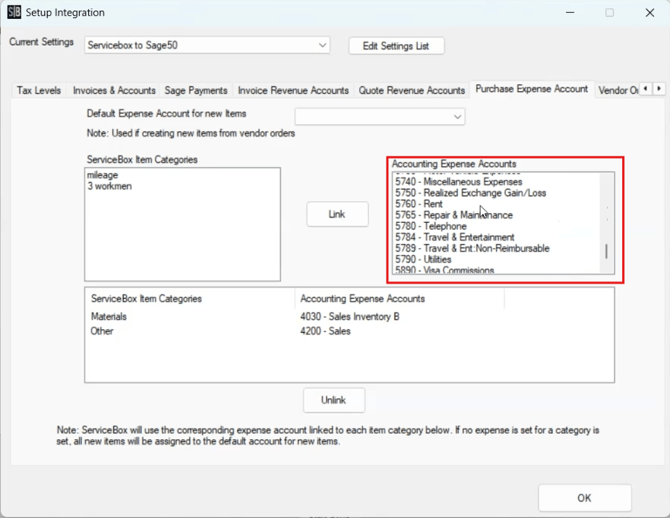The image size is (670, 518).
Task: Click 4030 - Sales Inventory B cell
Action: [x=350, y=317]
